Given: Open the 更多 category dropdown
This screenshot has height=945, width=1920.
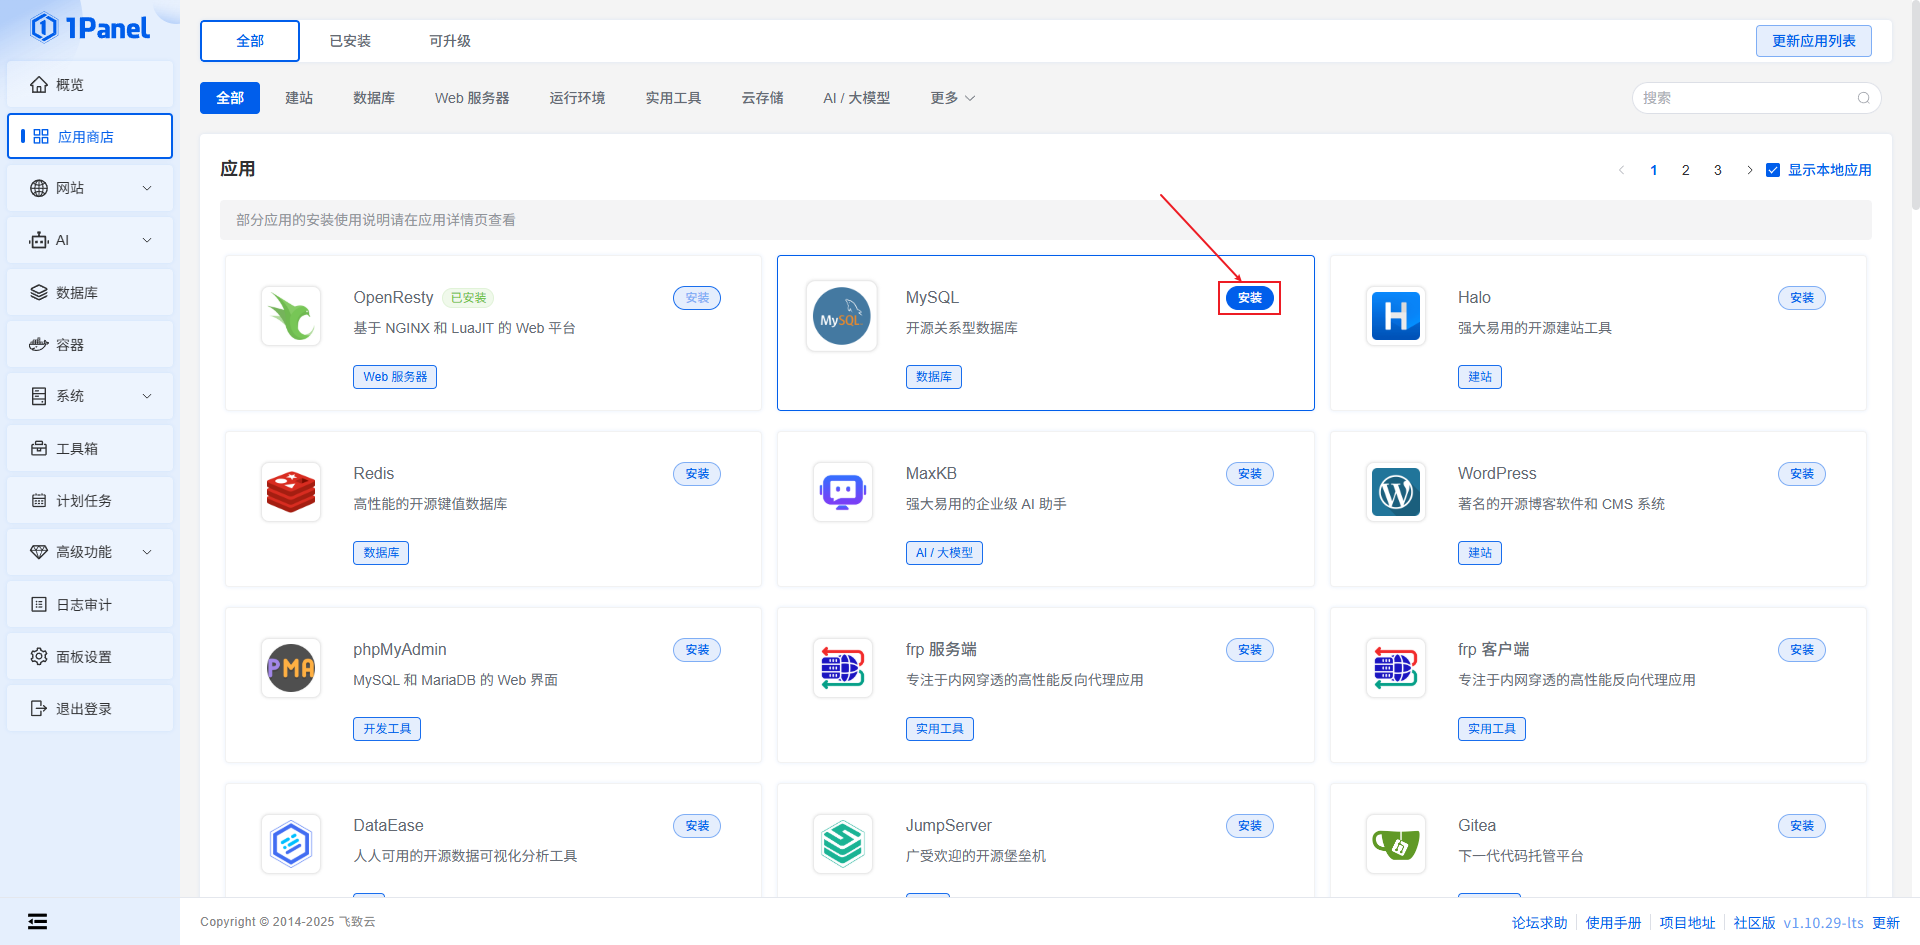Looking at the screenshot, I should [952, 98].
